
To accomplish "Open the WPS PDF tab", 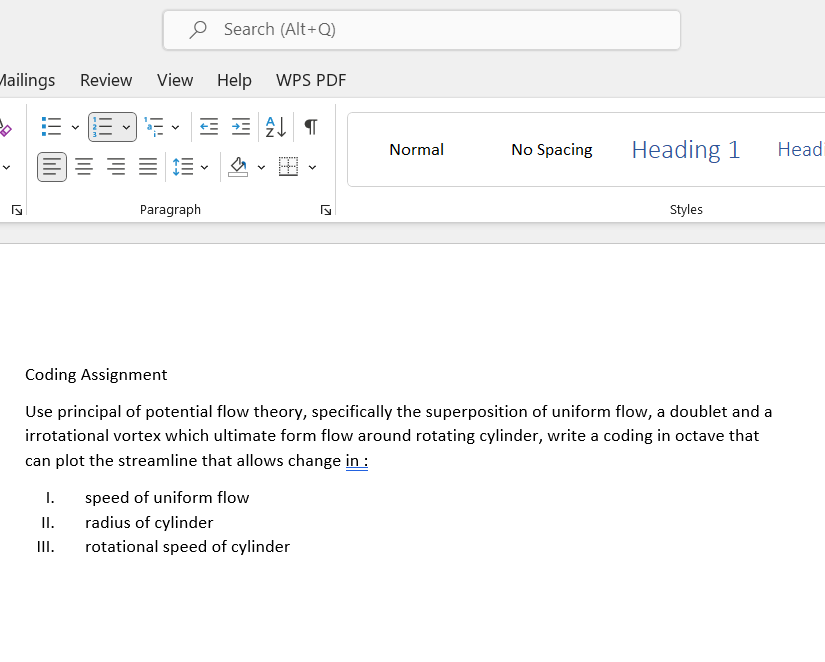I will [311, 80].
